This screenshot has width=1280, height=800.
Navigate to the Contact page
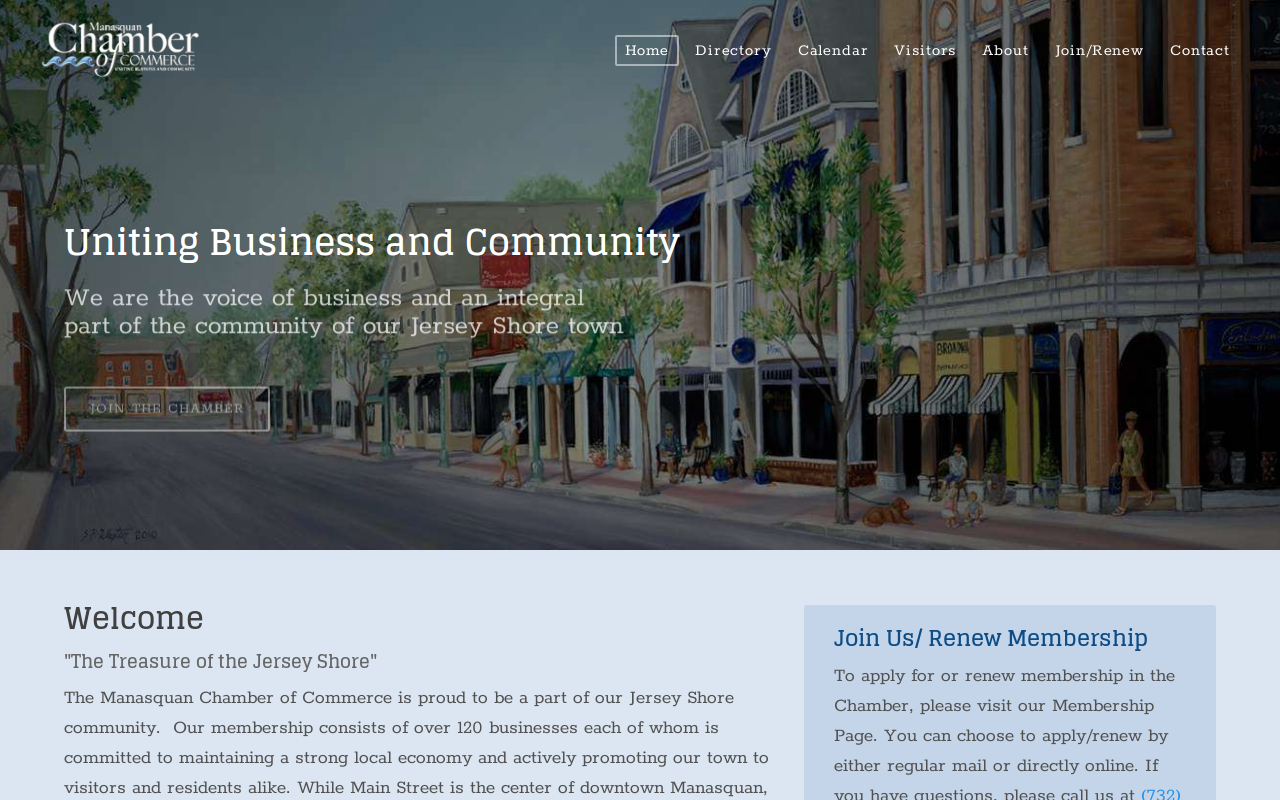click(x=1200, y=51)
